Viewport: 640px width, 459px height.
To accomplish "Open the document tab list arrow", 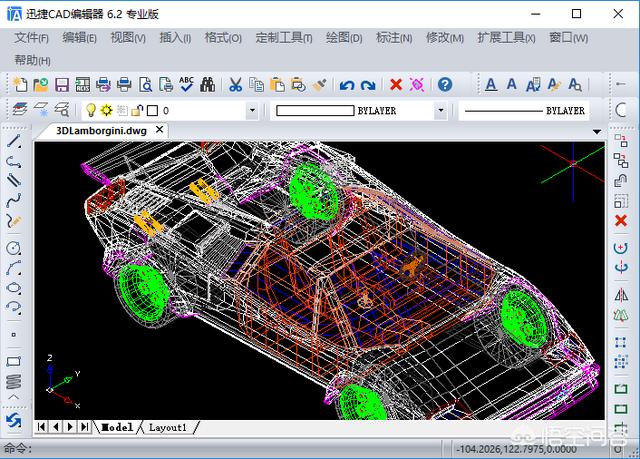I will (x=598, y=130).
